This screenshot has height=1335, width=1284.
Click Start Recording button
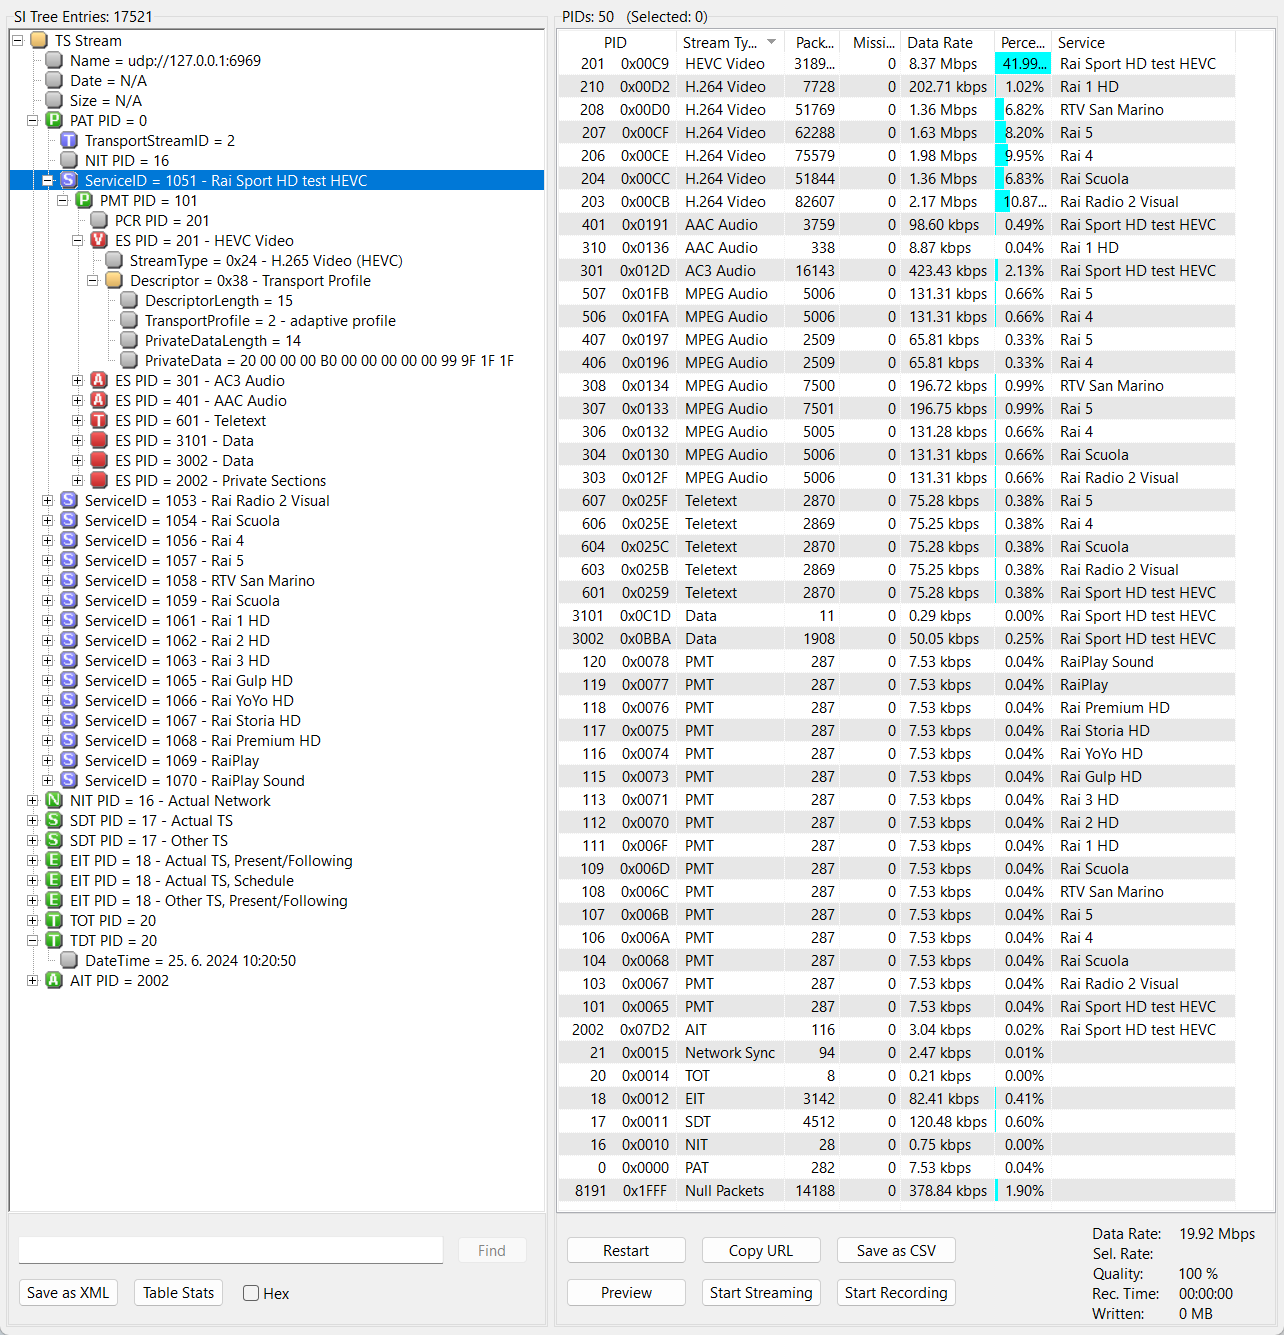click(x=896, y=1292)
